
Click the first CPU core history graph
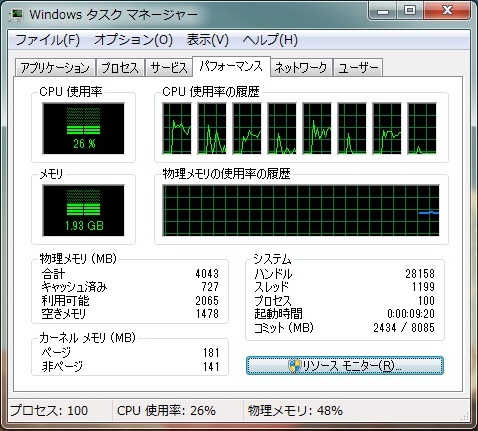(x=177, y=129)
